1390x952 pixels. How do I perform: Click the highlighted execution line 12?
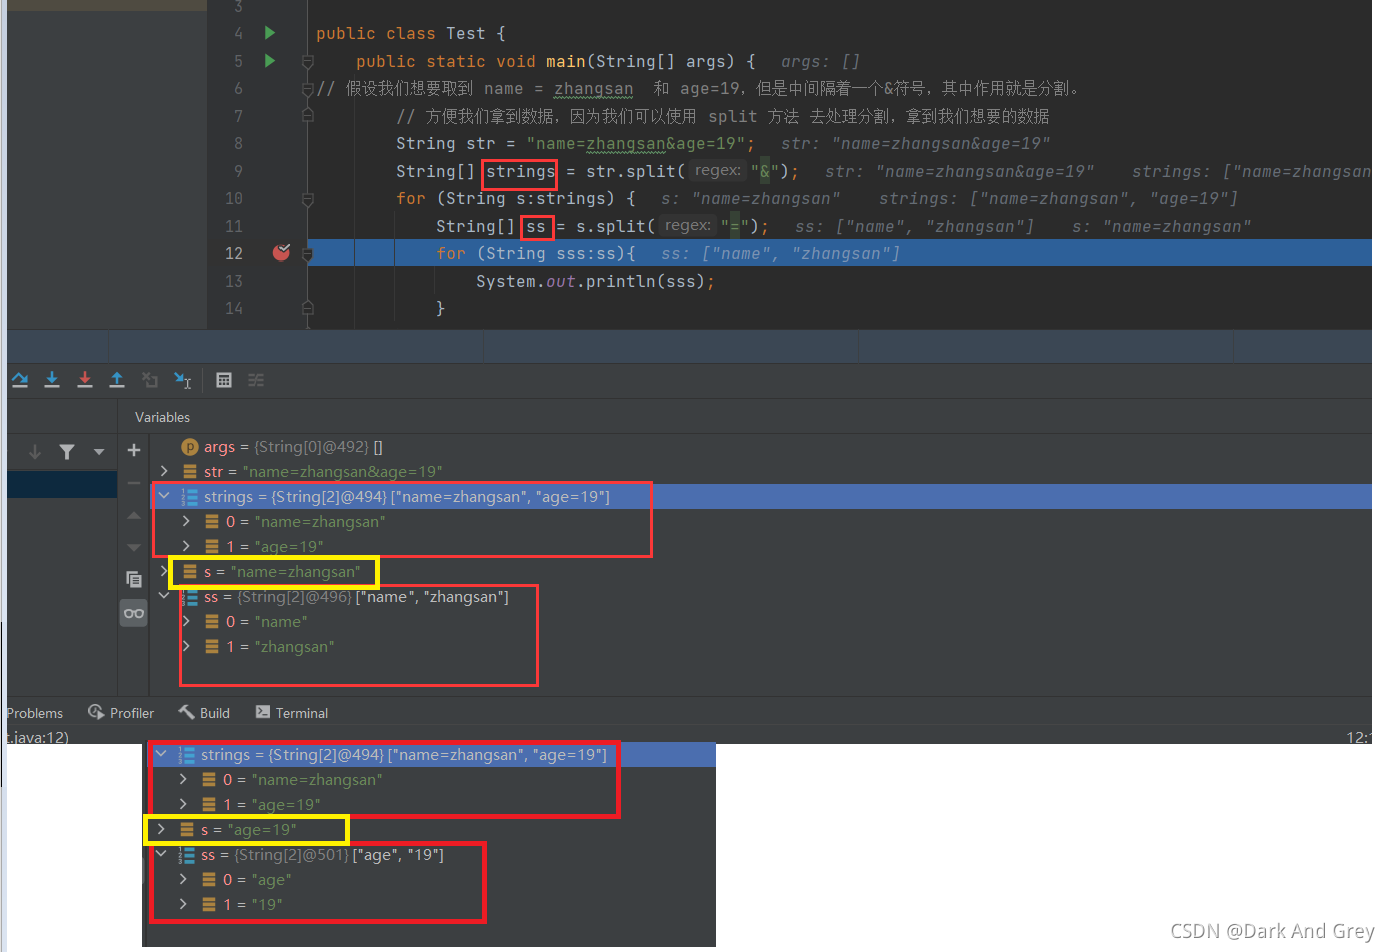click(839, 253)
